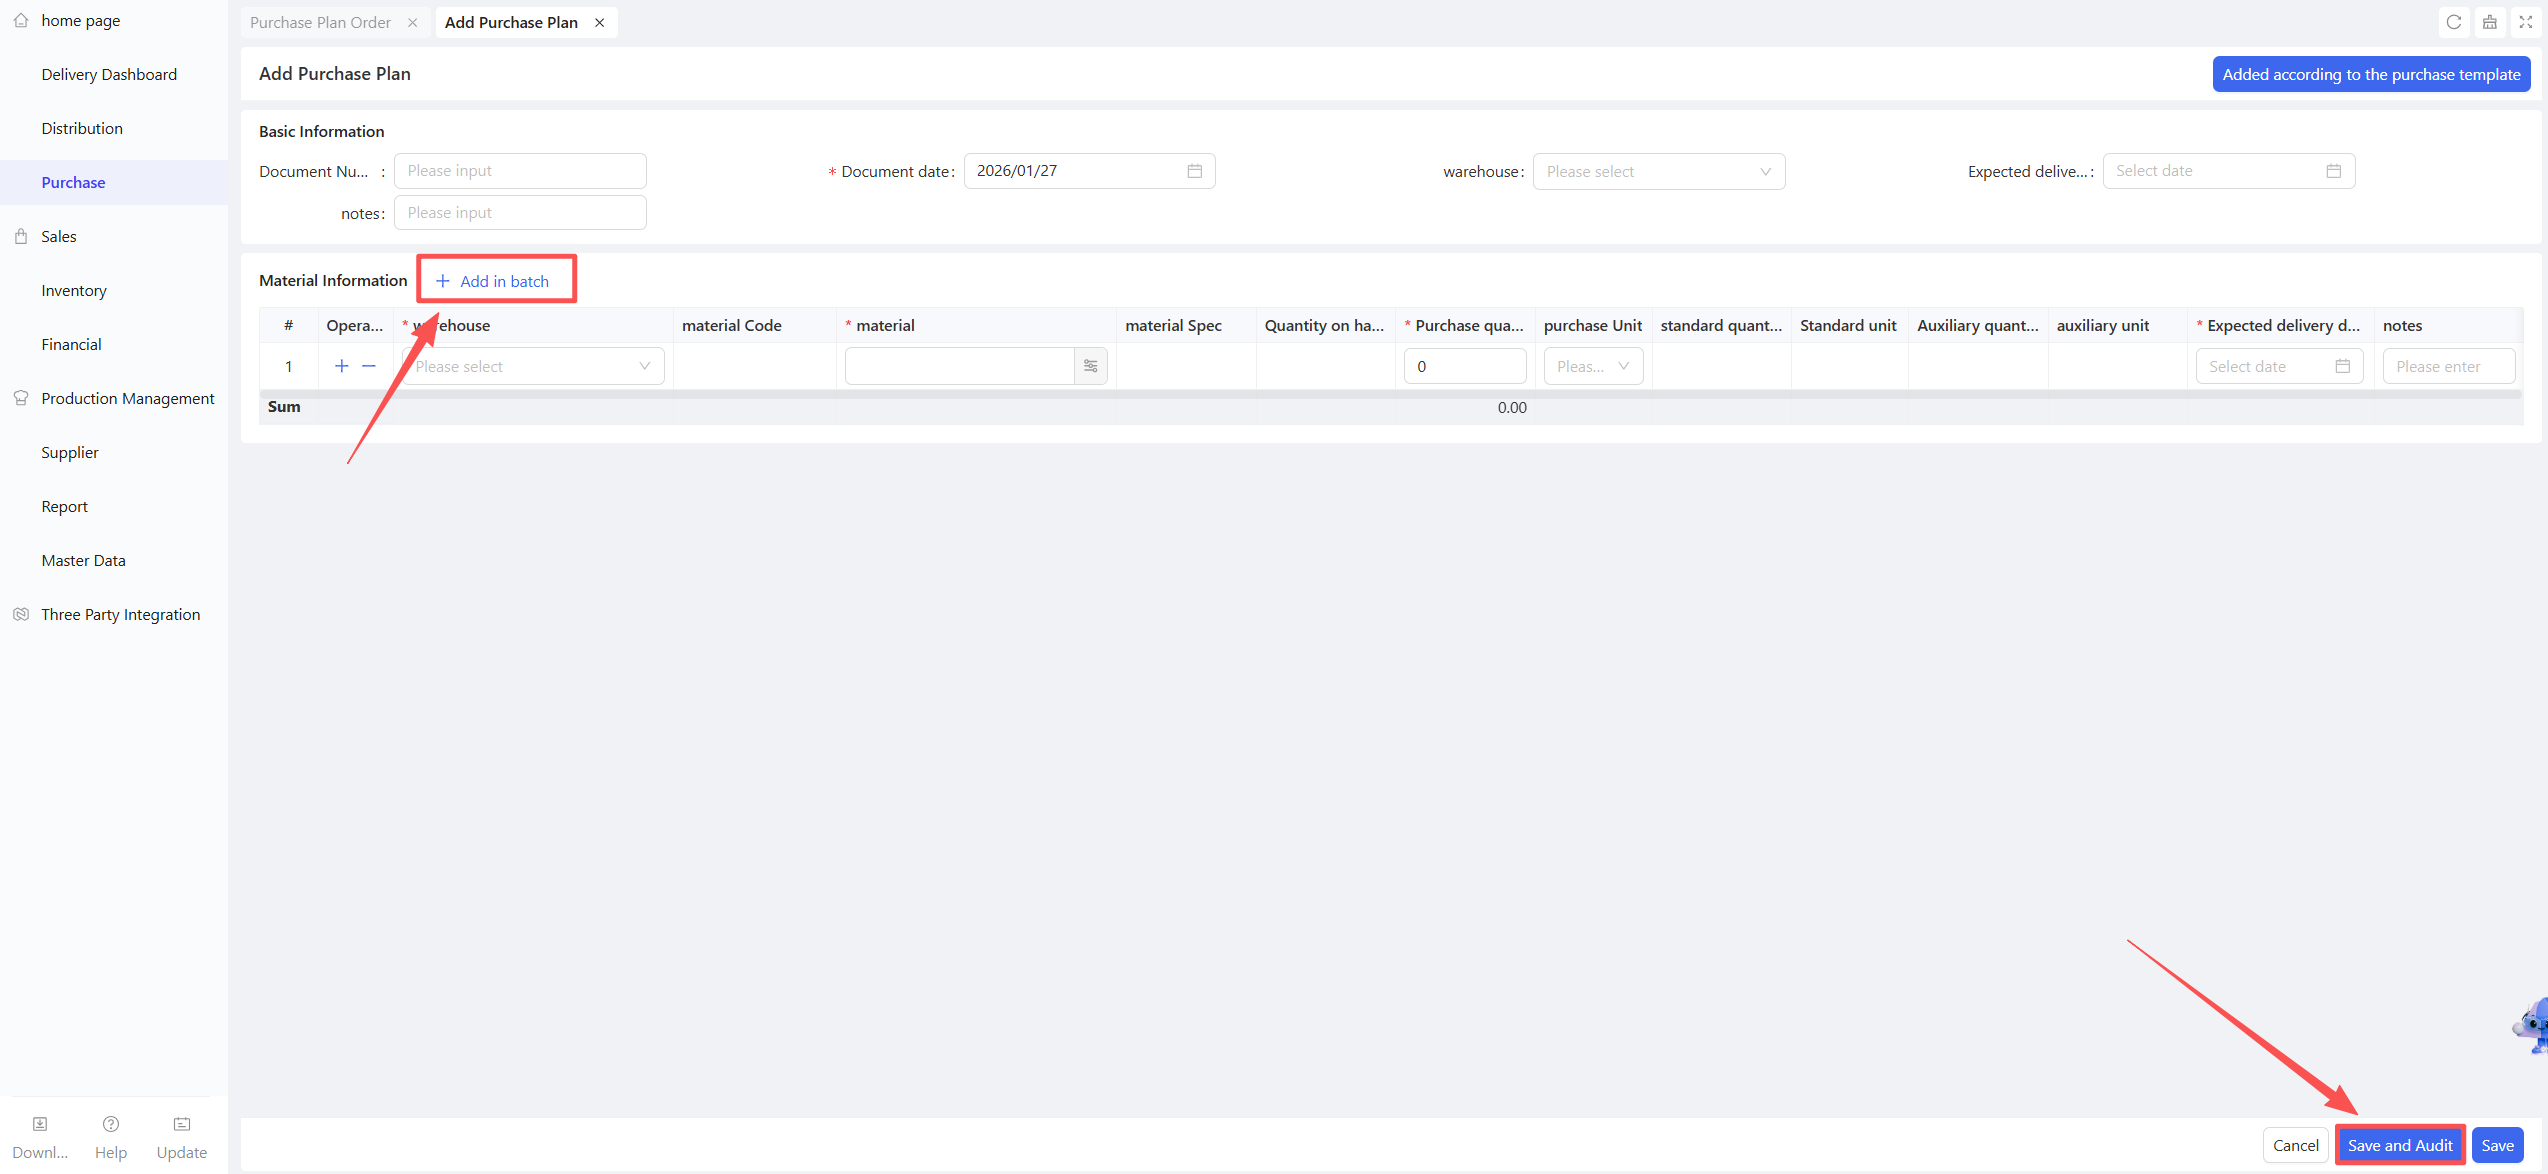Click Added according to the purchase template
Image resolution: width=2548 pixels, height=1174 pixels.
2370,74
